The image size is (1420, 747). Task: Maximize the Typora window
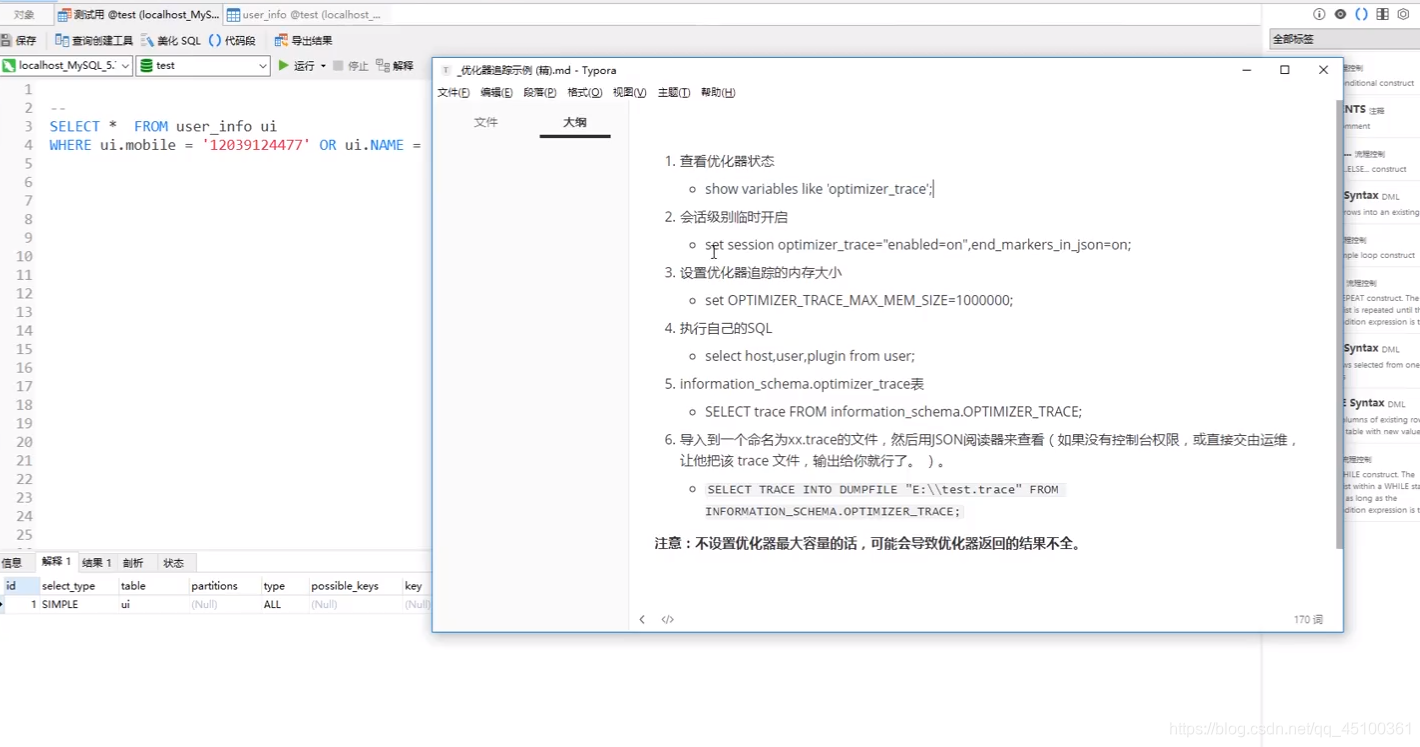pos(1285,70)
